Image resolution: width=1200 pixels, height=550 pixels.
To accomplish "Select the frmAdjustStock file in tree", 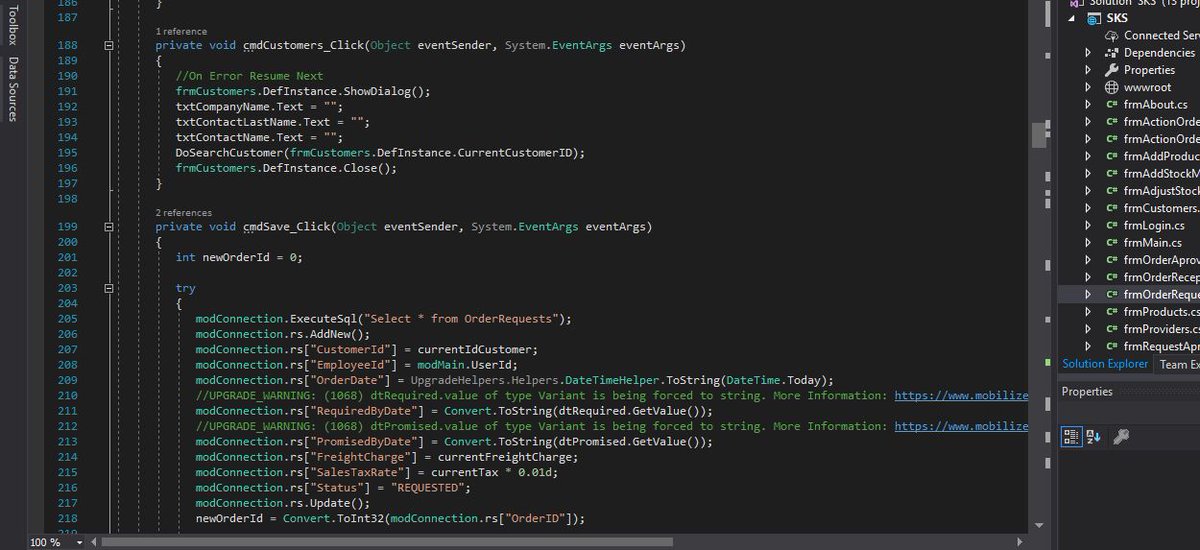I will click(x=1161, y=191).
